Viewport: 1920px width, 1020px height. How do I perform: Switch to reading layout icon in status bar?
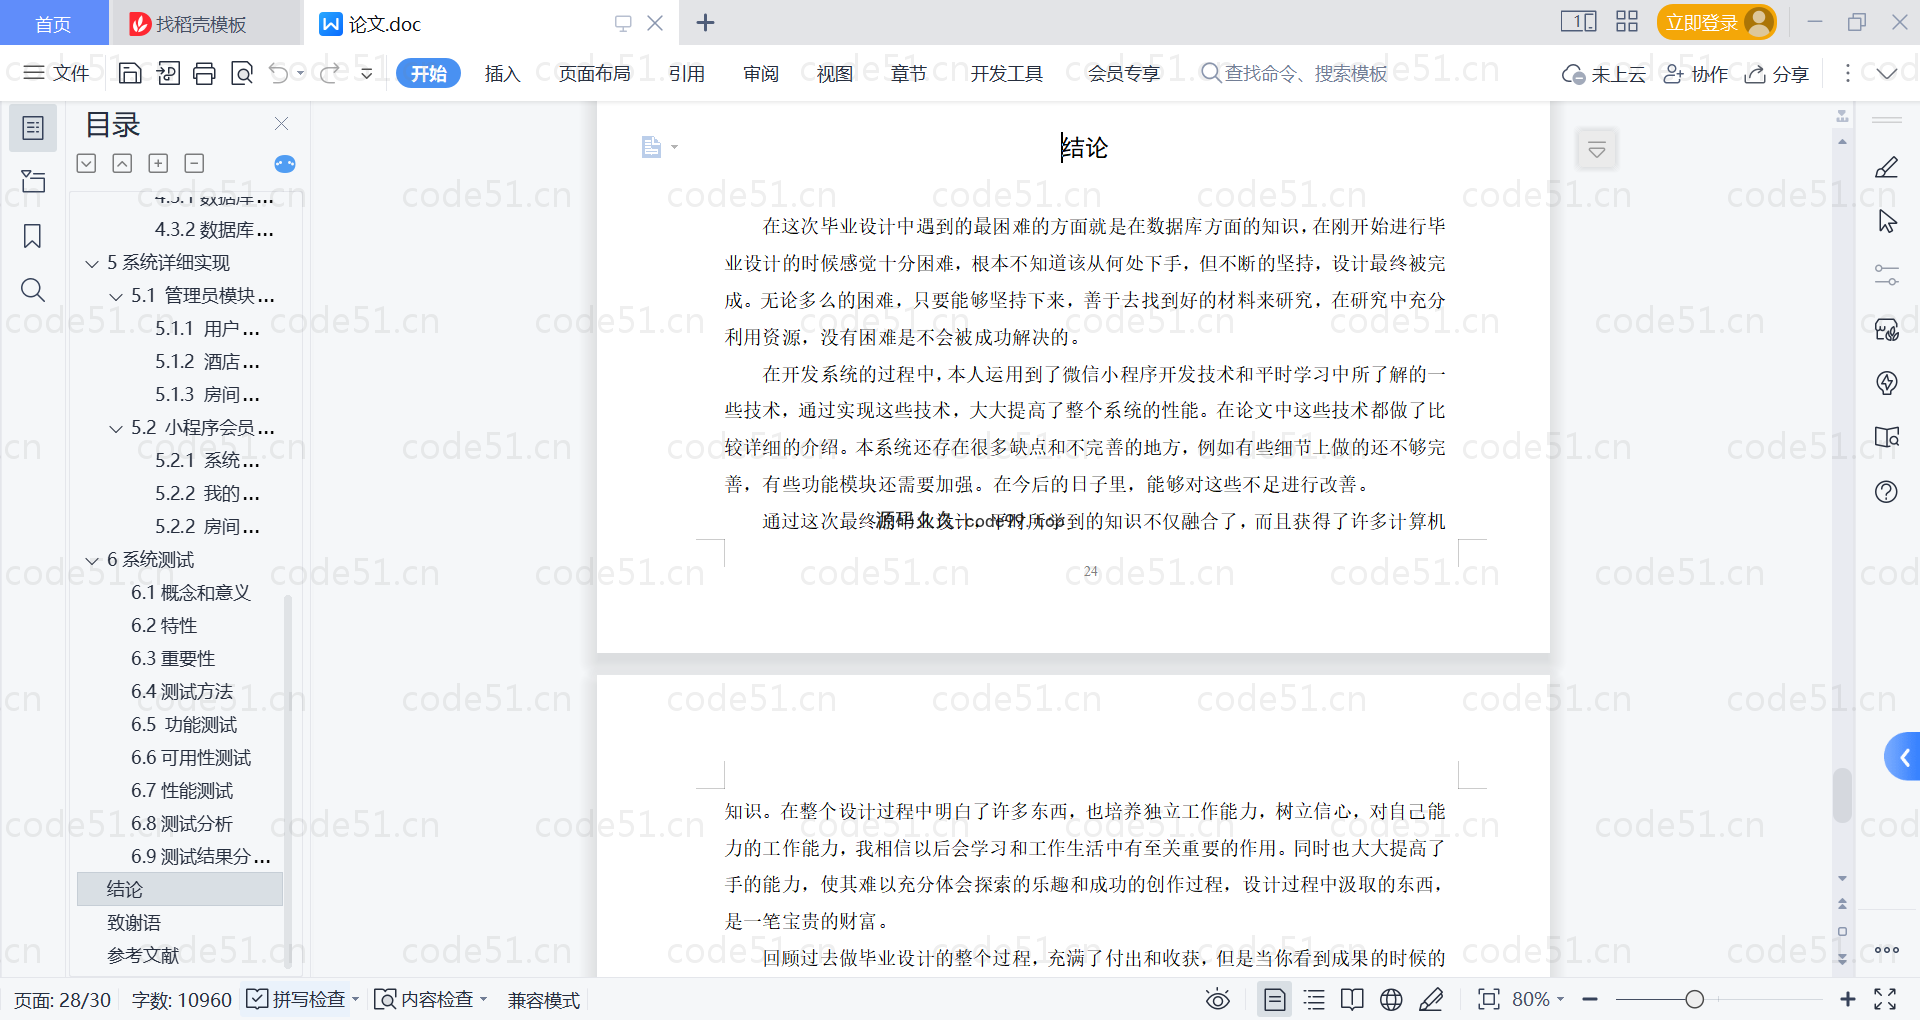[x=1352, y=999]
